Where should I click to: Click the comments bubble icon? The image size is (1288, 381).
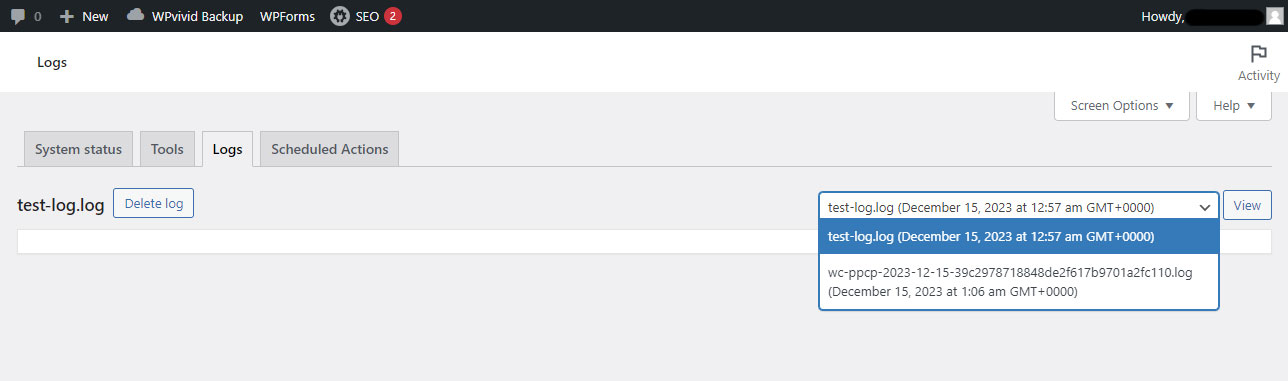point(18,16)
